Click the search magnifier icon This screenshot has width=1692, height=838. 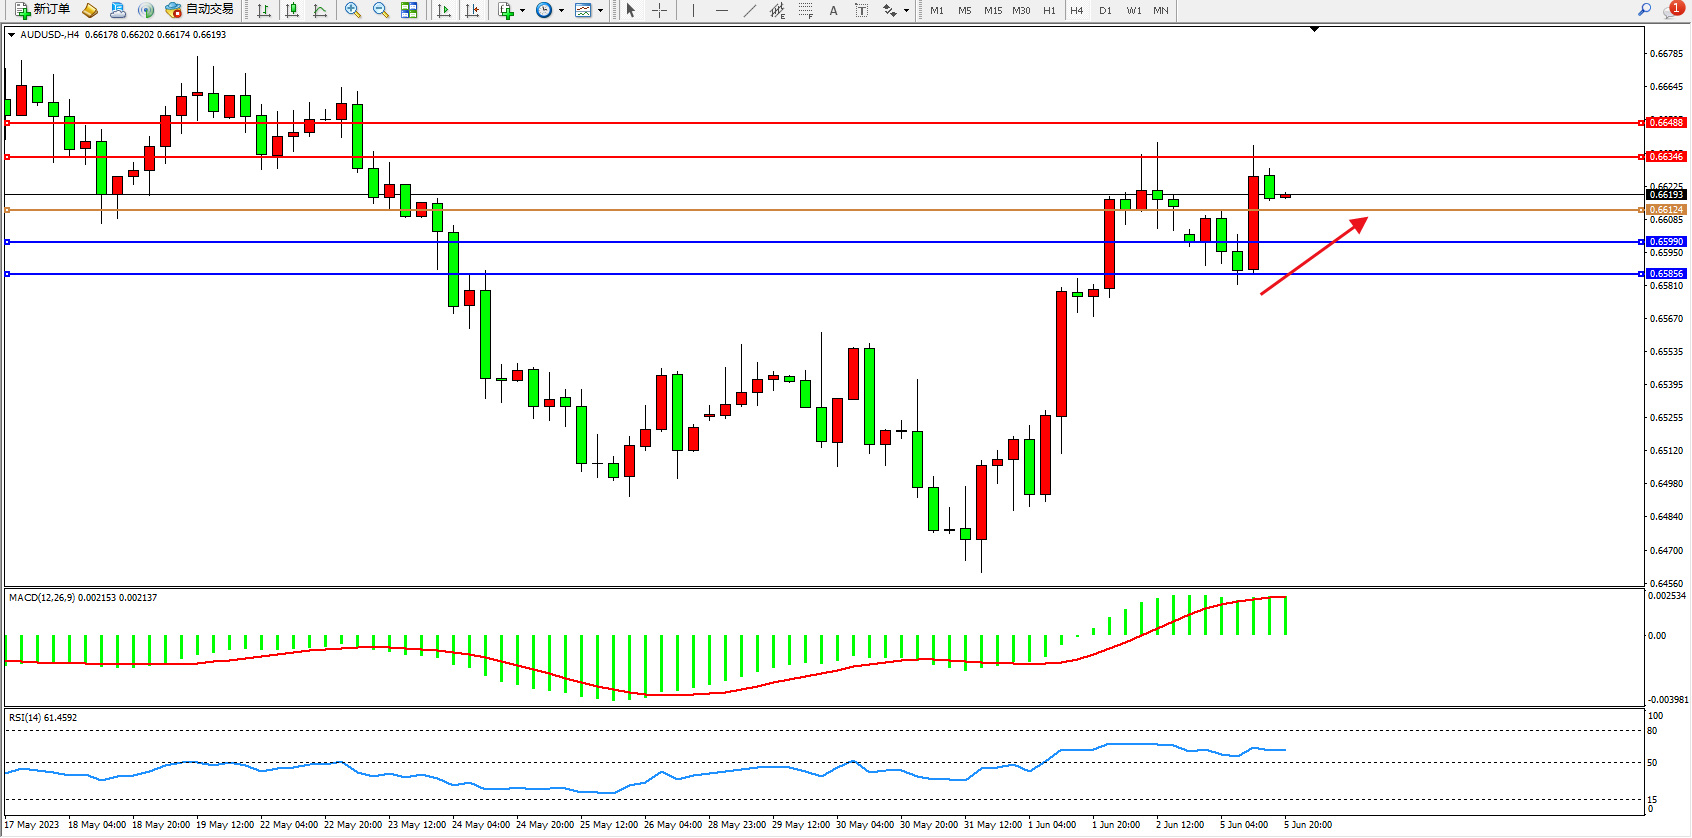pyautogui.click(x=1644, y=10)
